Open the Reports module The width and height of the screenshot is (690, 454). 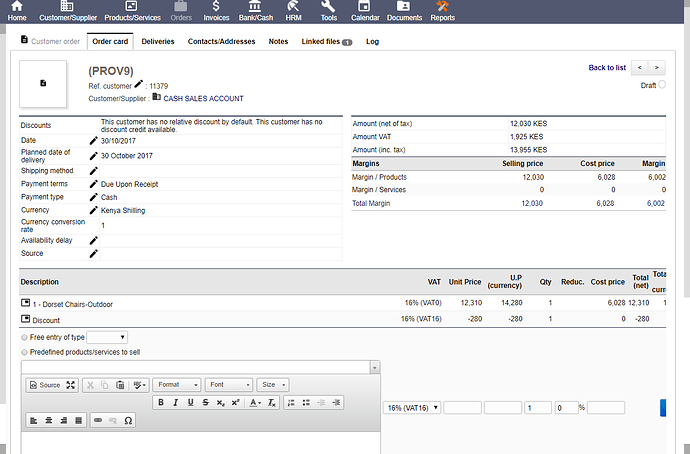442,11
